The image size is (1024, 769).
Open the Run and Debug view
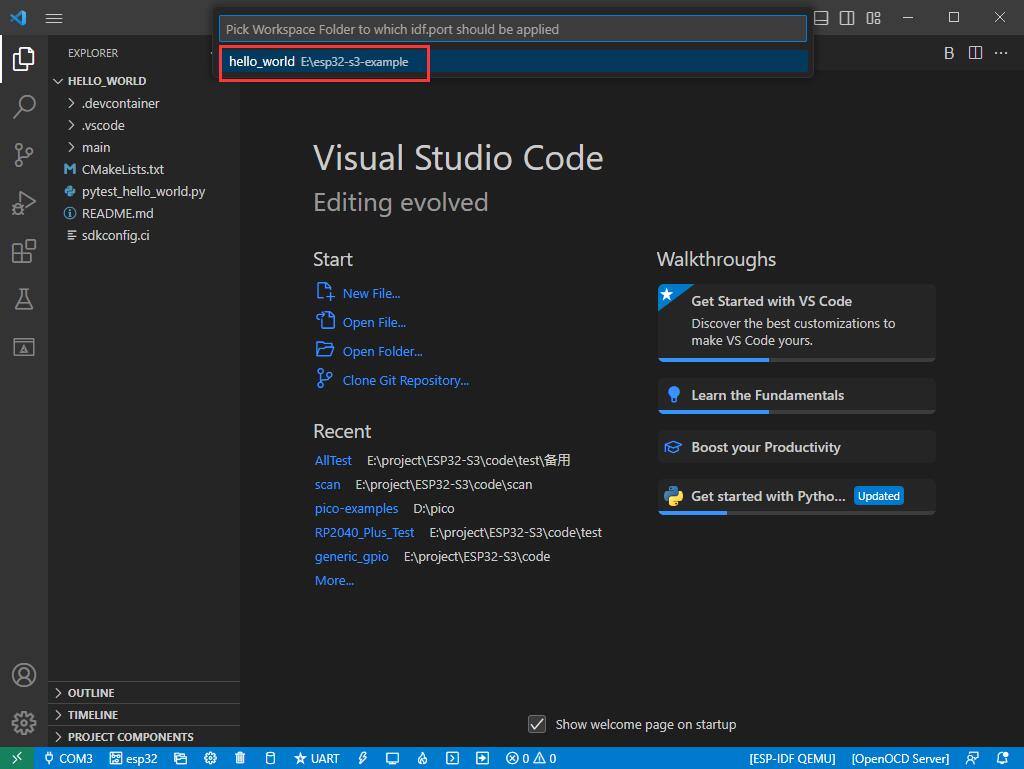[x=24, y=203]
